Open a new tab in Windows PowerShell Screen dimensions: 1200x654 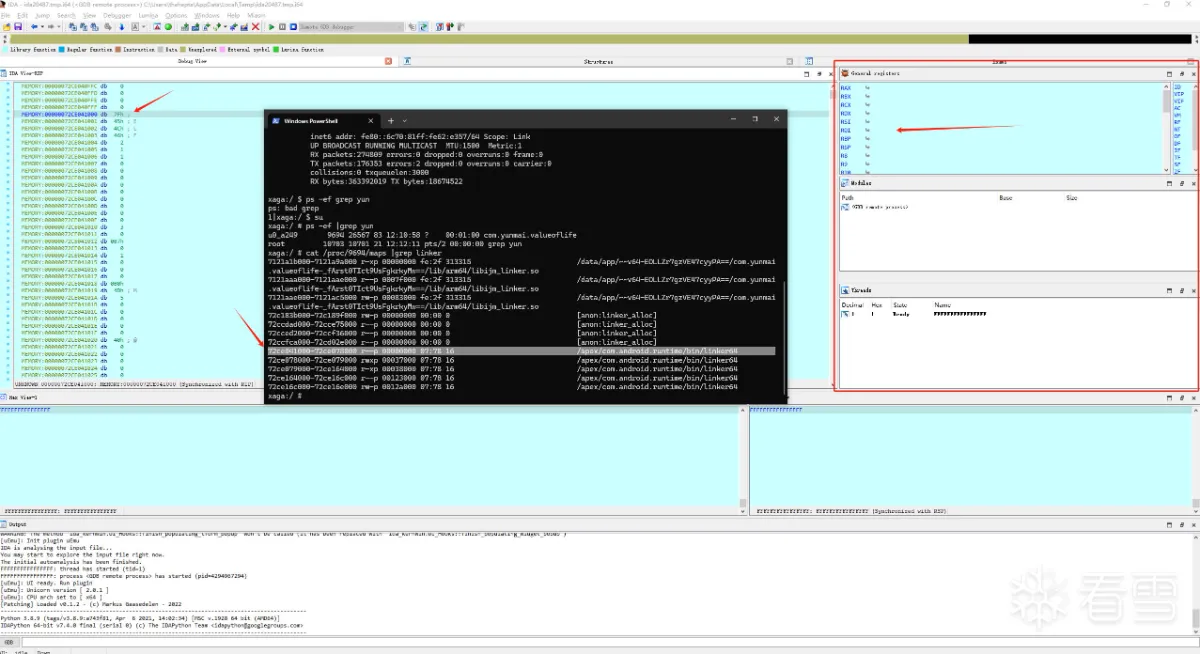[390, 121]
